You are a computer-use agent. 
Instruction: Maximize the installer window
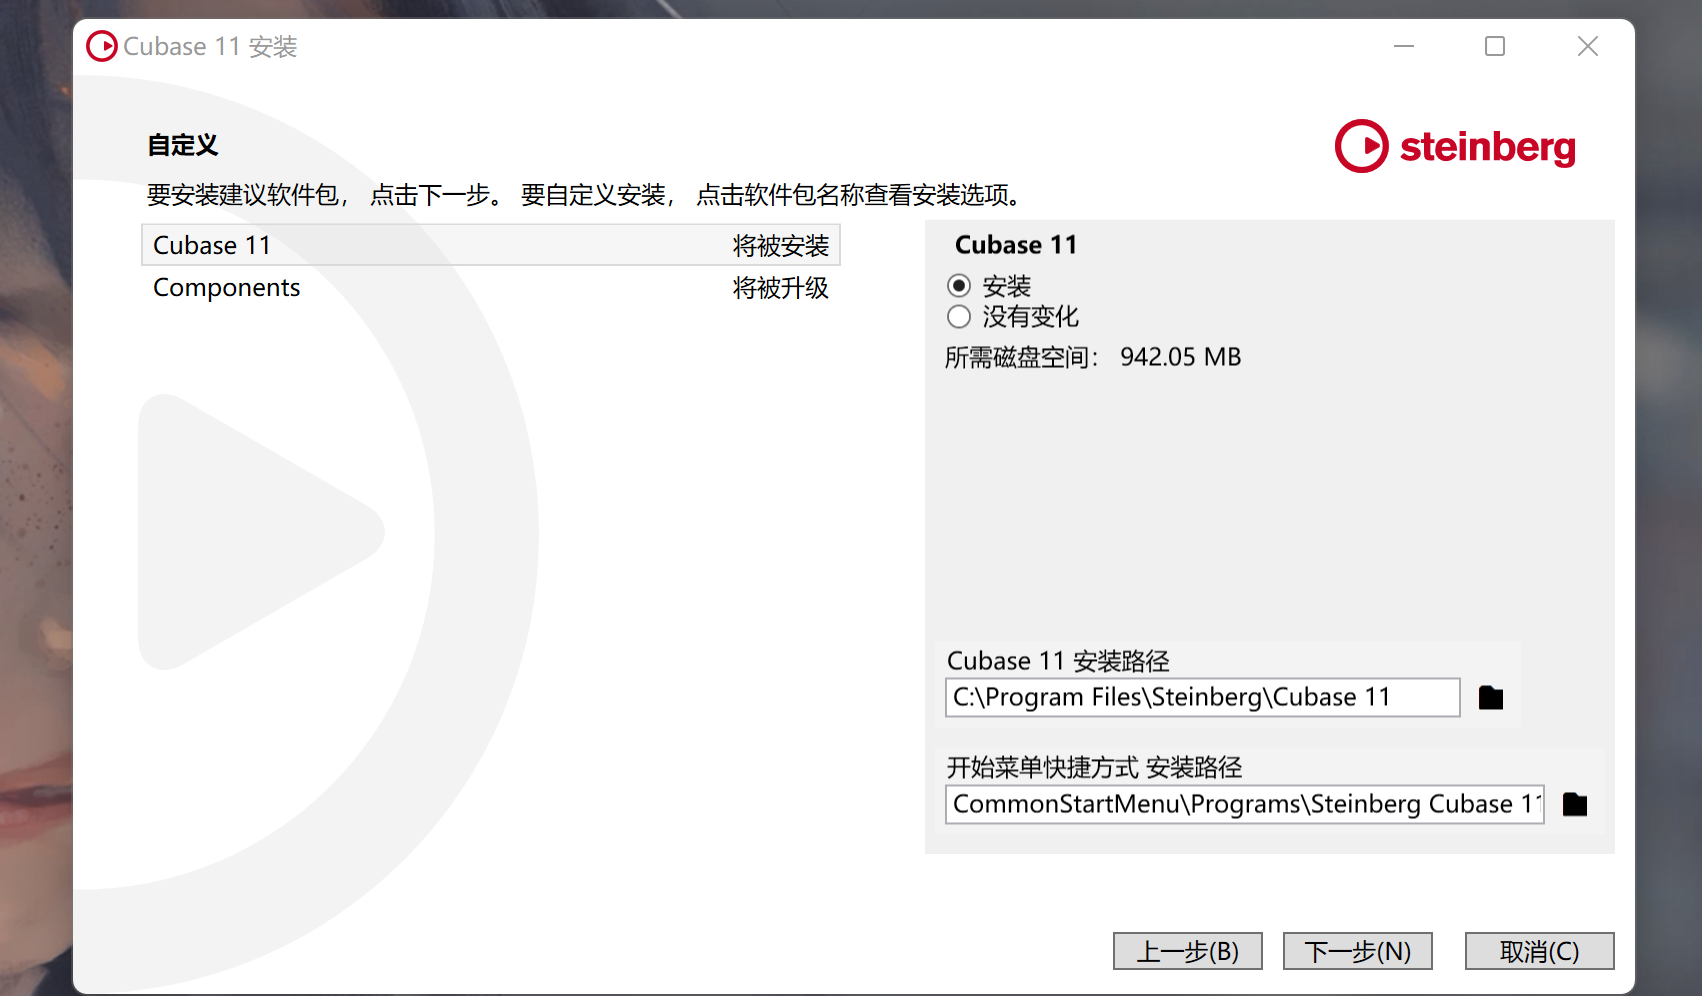click(1495, 46)
